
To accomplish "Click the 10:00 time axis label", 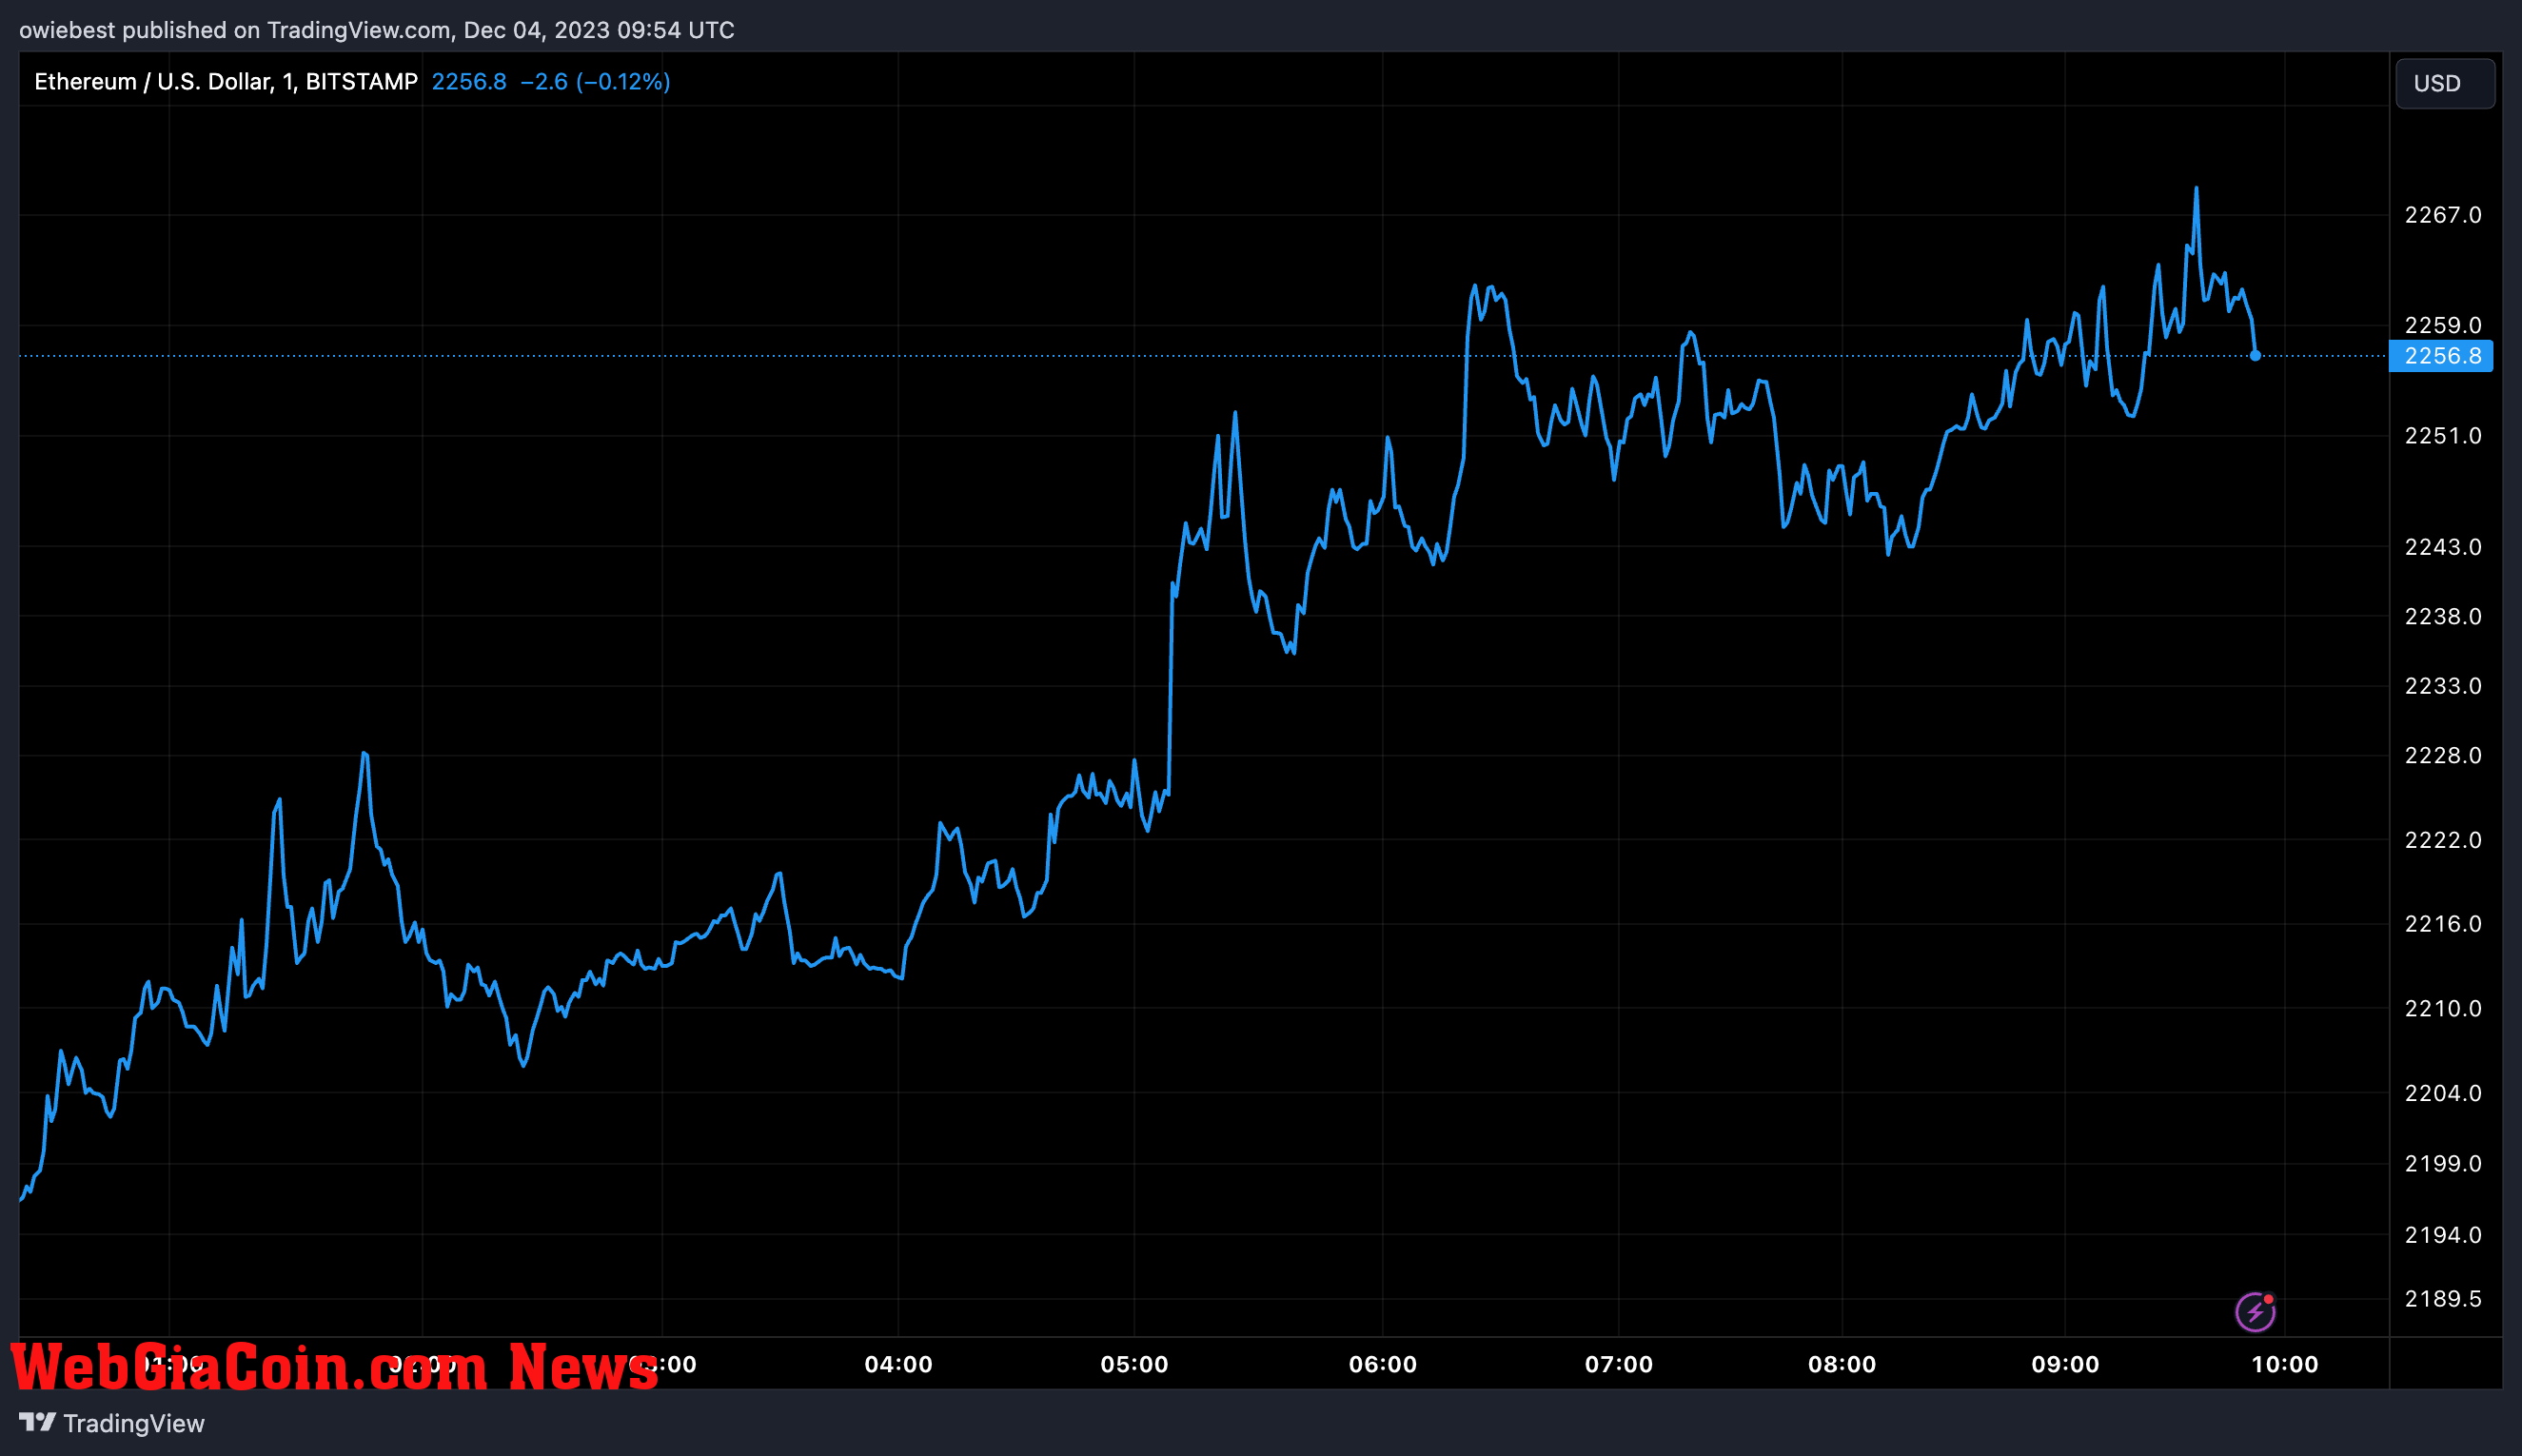I will click(2284, 1364).
